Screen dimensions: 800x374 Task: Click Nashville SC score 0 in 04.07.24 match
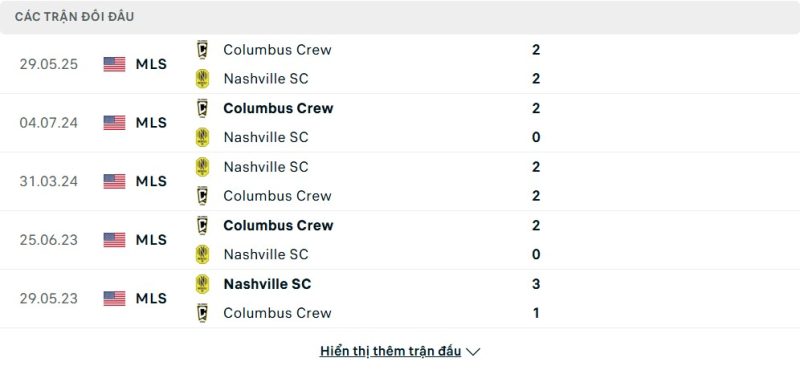click(536, 137)
